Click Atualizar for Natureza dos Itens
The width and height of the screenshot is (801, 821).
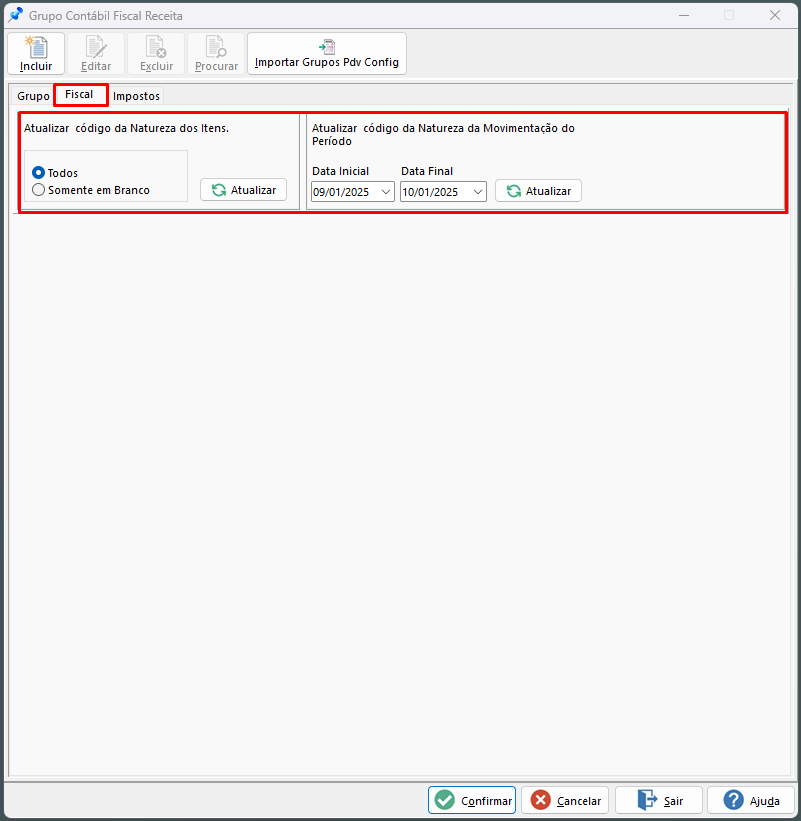(243, 190)
